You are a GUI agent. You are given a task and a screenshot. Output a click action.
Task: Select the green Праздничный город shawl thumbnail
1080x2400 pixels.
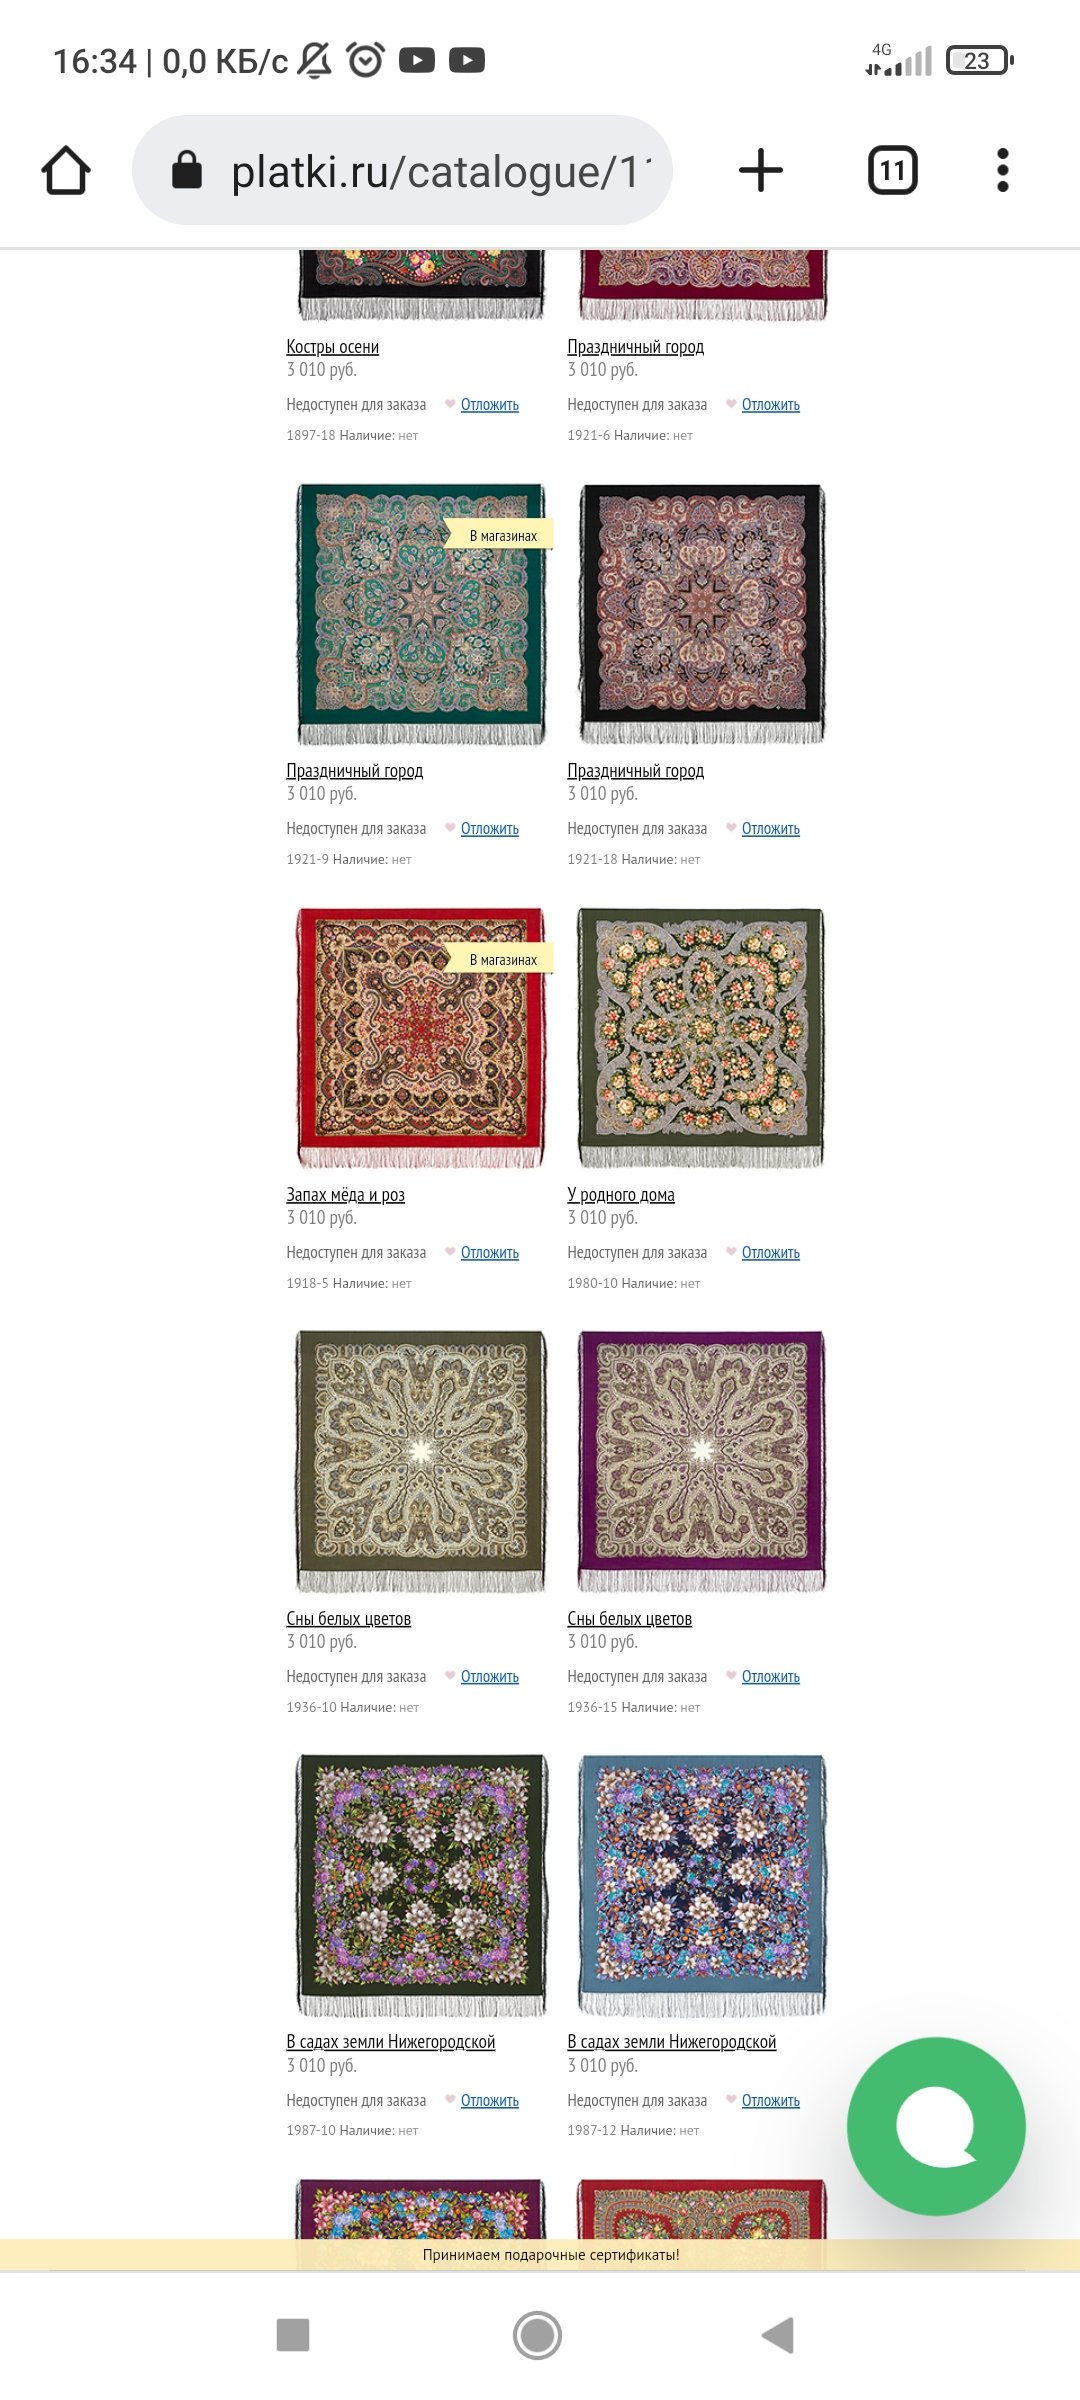click(421, 615)
